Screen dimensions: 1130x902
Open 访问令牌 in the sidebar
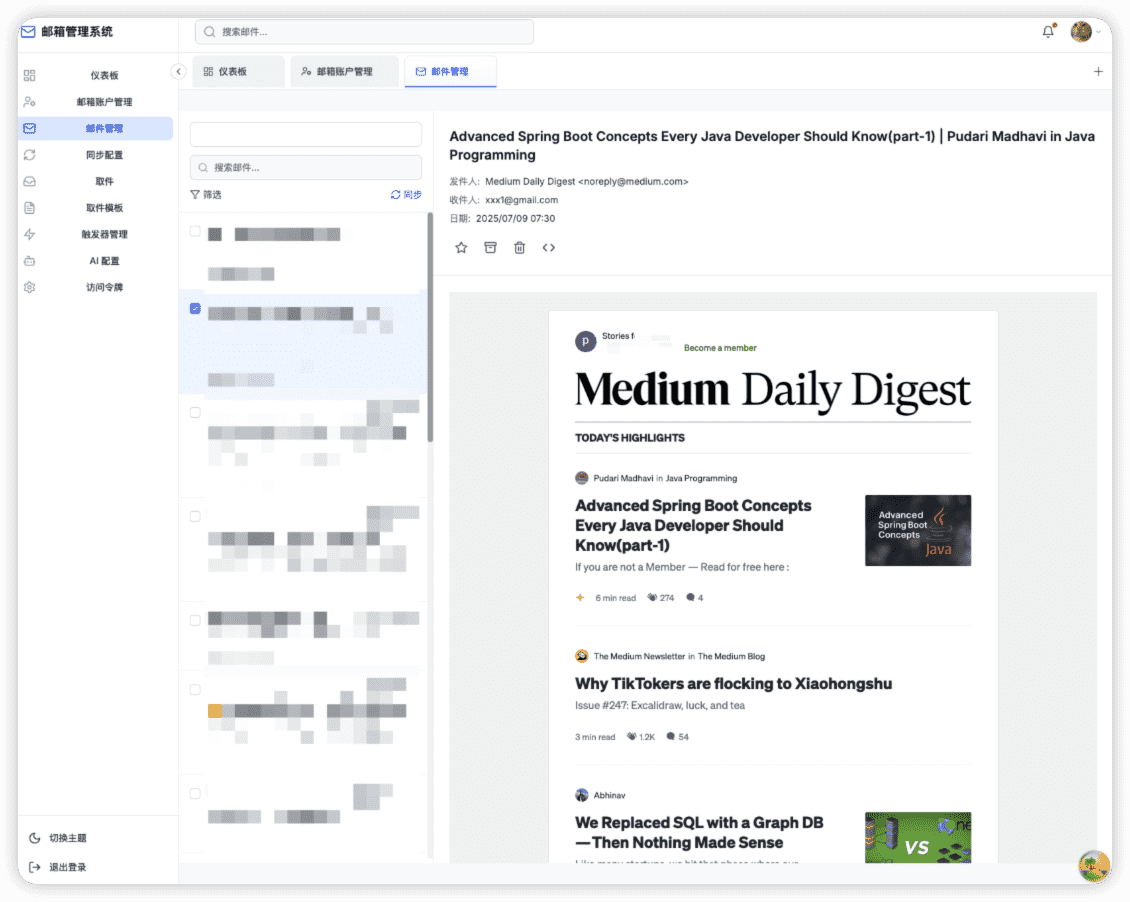point(95,287)
